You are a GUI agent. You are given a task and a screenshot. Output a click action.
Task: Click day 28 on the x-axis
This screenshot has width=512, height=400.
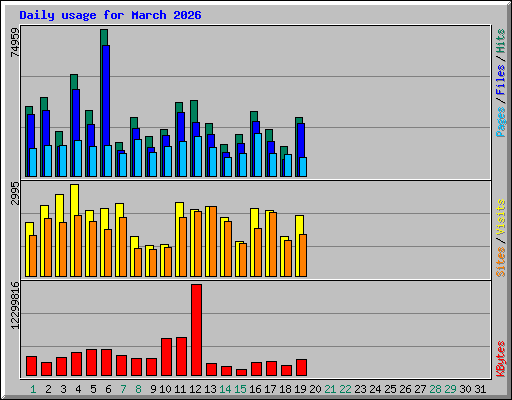click(435, 389)
